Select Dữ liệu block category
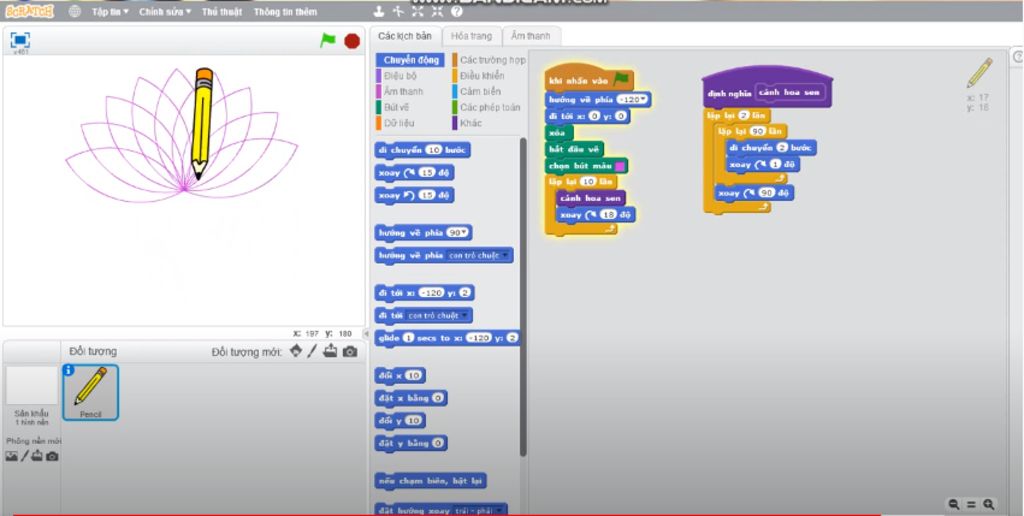The height and width of the screenshot is (516, 1024). pyautogui.click(x=398, y=123)
